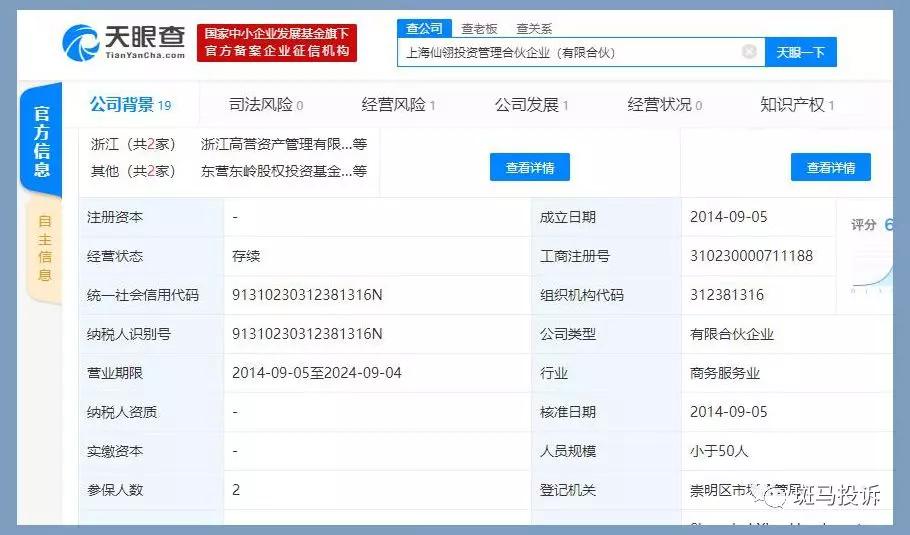Click the right 查看详情 button
The height and width of the screenshot is (535, 910).
tap(830, 168)
